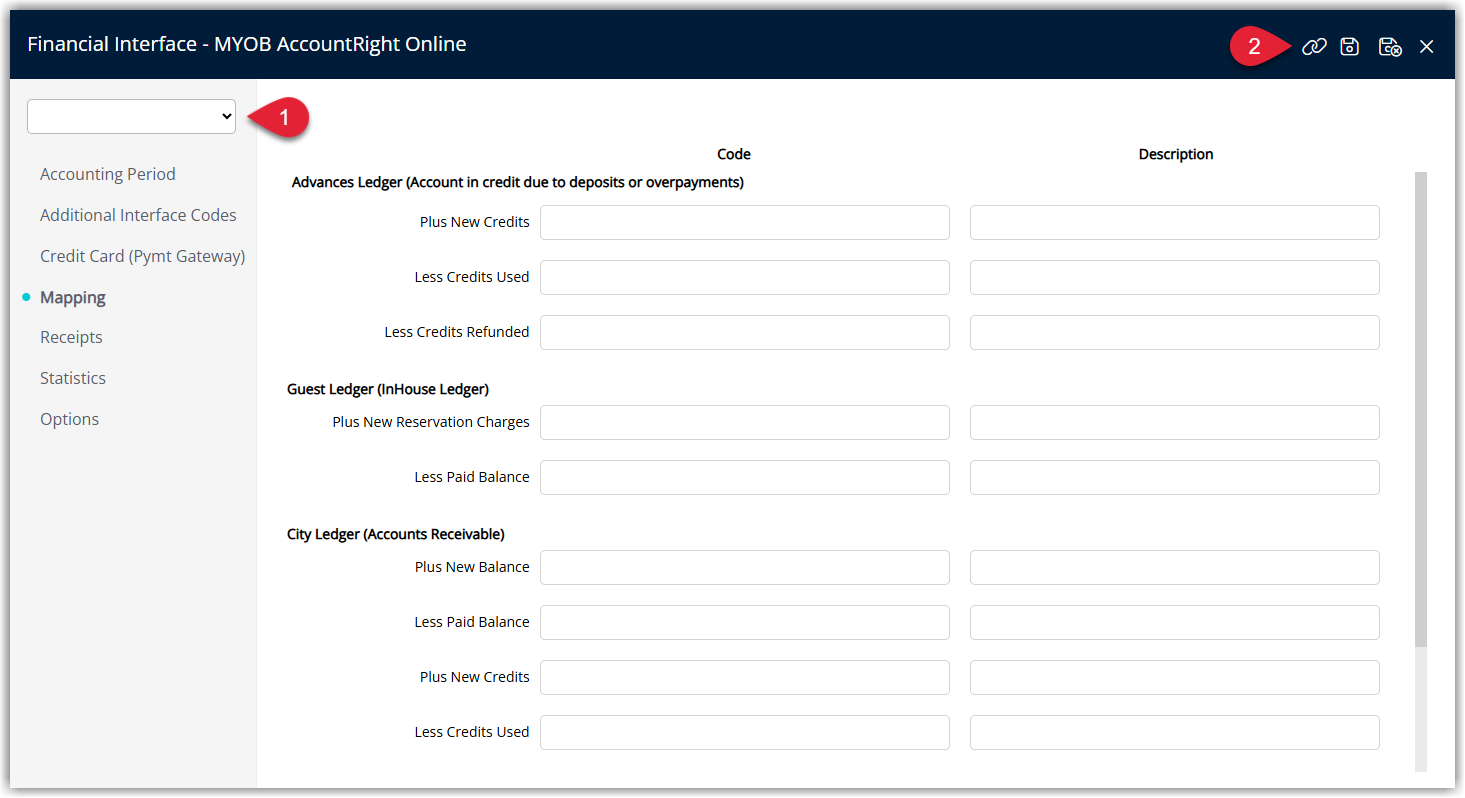Click City Ledger Less Paid Balance code field

point(745,622)
